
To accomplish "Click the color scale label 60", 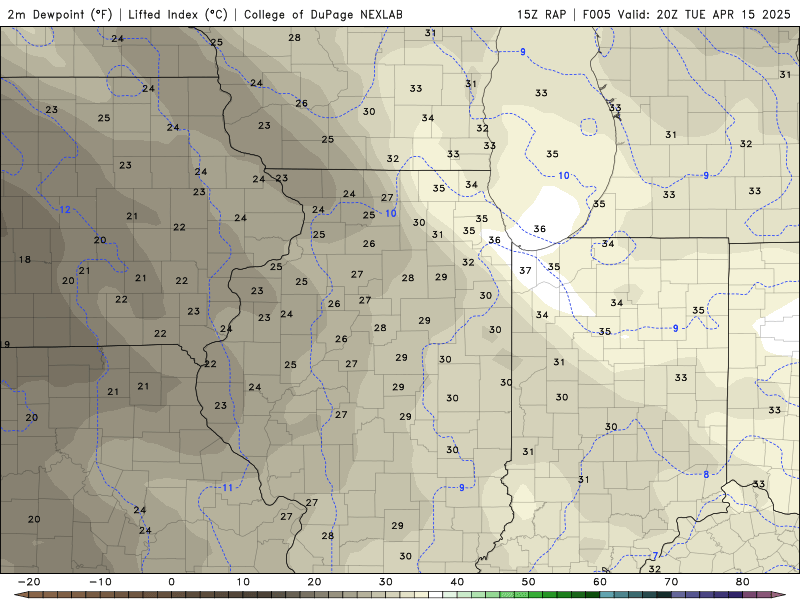I will point(600,582).
